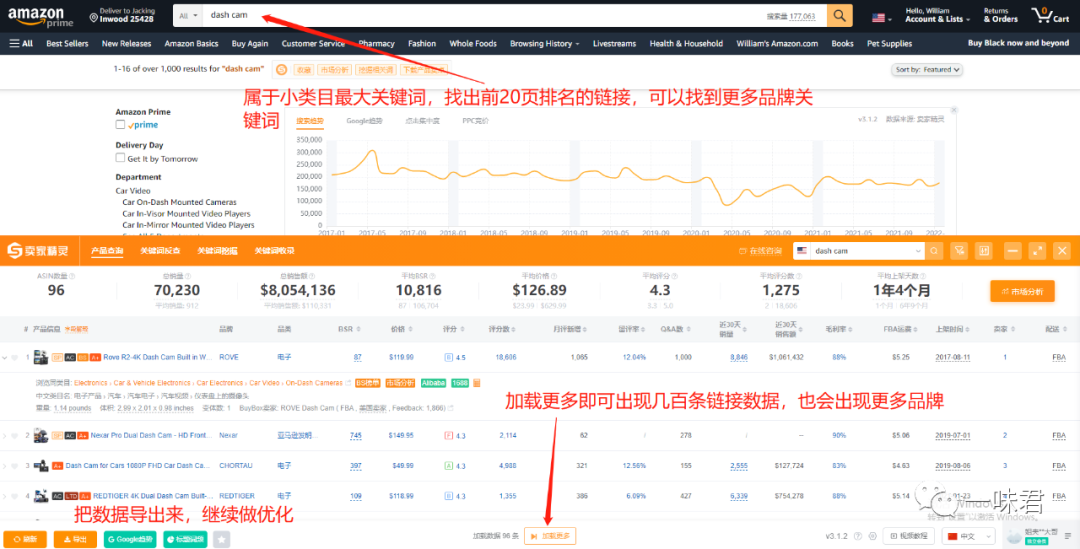1080x549 pixels.
Task: Expand the CHORTAU row details
Action: (x=5, y=466)
